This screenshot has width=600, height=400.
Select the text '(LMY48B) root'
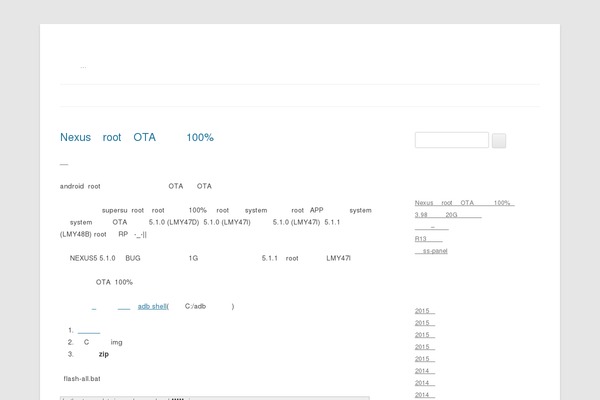[83, 234]
